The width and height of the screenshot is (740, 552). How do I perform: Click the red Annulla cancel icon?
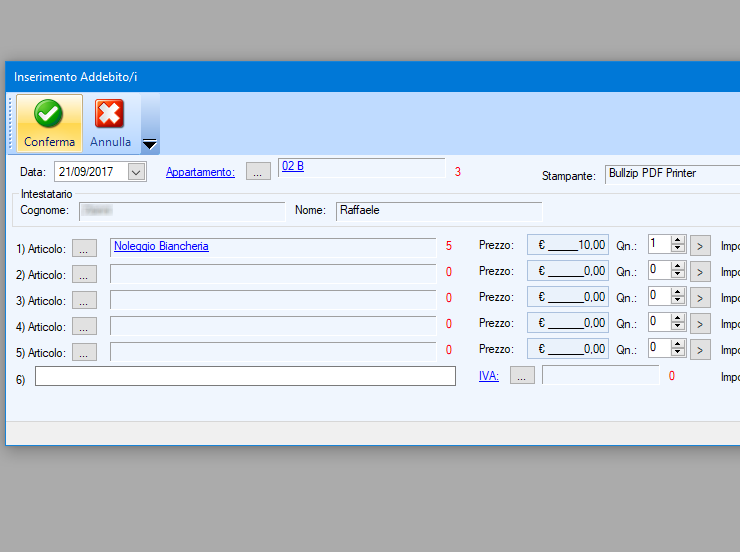click(110, 123)
